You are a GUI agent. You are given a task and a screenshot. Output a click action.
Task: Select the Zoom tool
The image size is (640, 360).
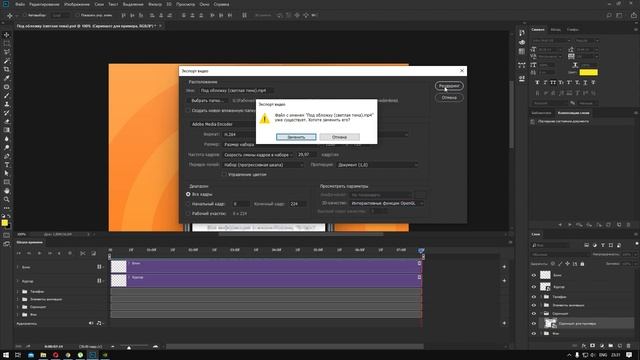coord(7,199)
